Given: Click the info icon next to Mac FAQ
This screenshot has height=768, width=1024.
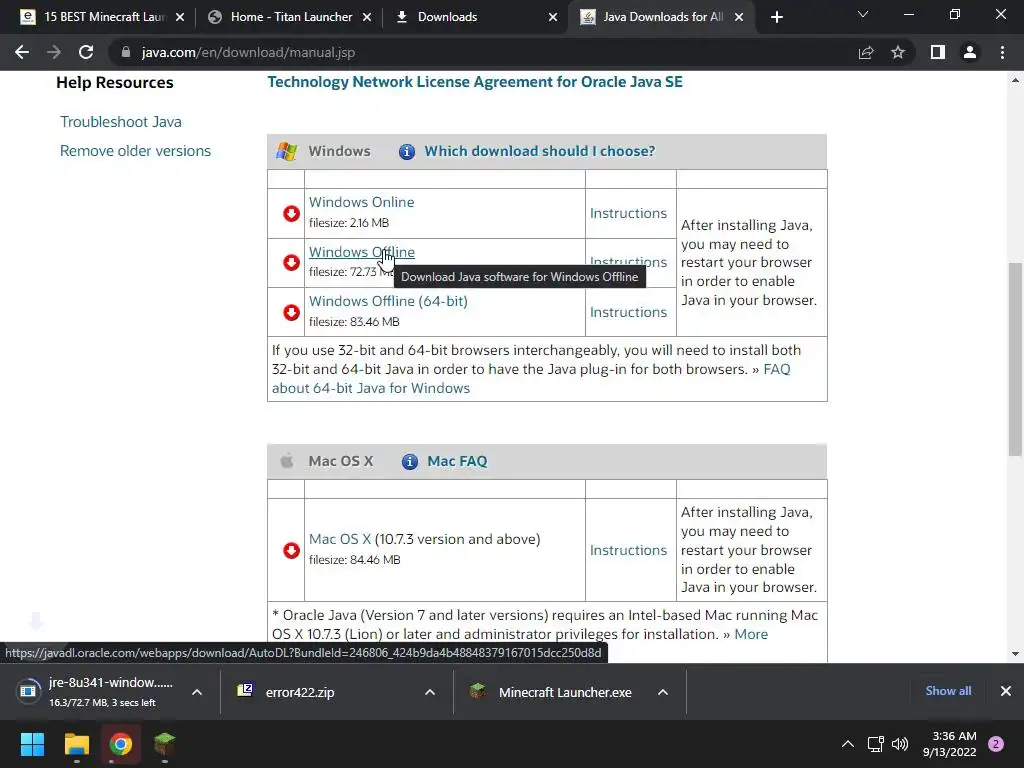Looking at the screenshot, I should click(409, 462).
